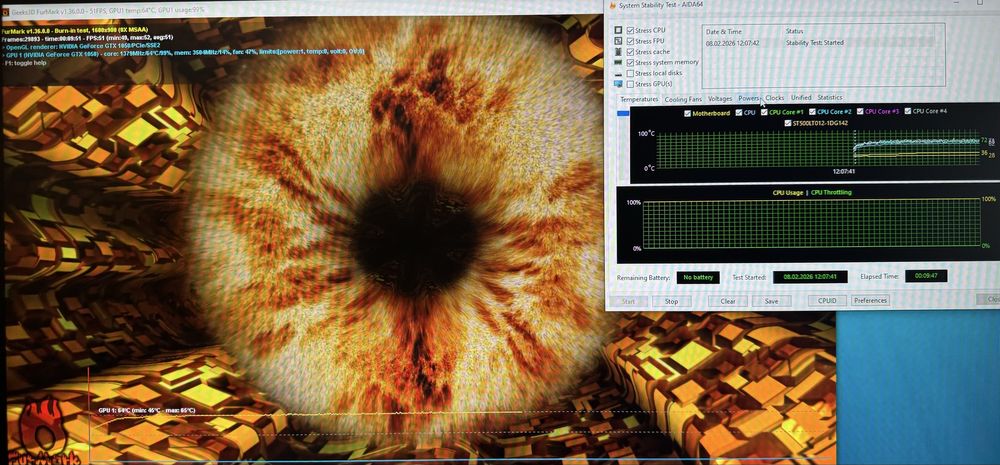This screenshot has width=1000, height=465.
Task: Toggle the CPU Core #2 graph checkbox
Action: [x=812, y=112]
